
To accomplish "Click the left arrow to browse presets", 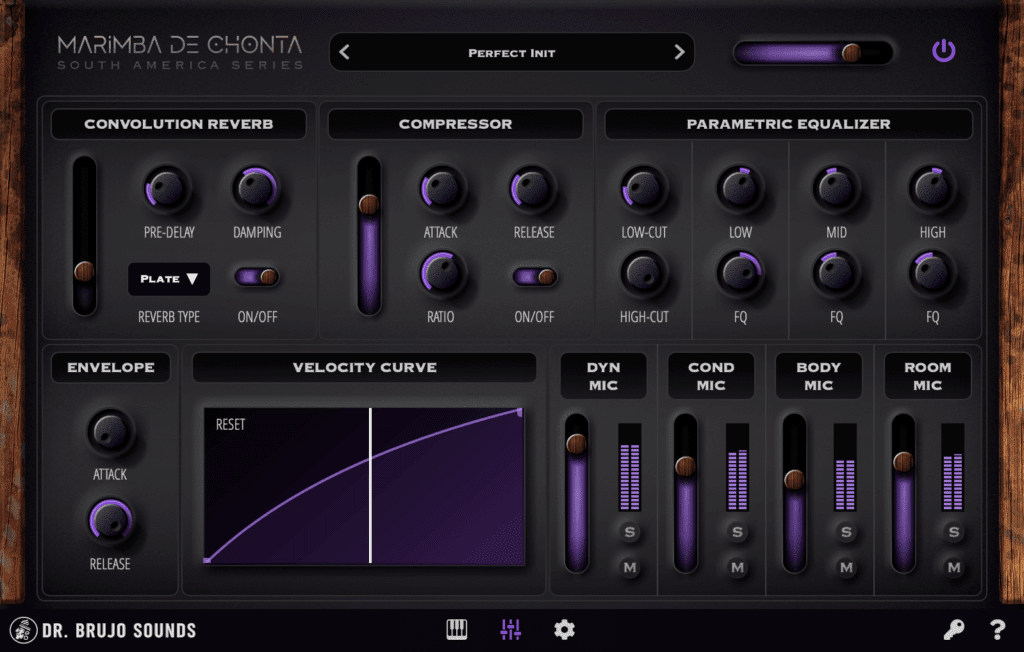I will coord(346,52).
